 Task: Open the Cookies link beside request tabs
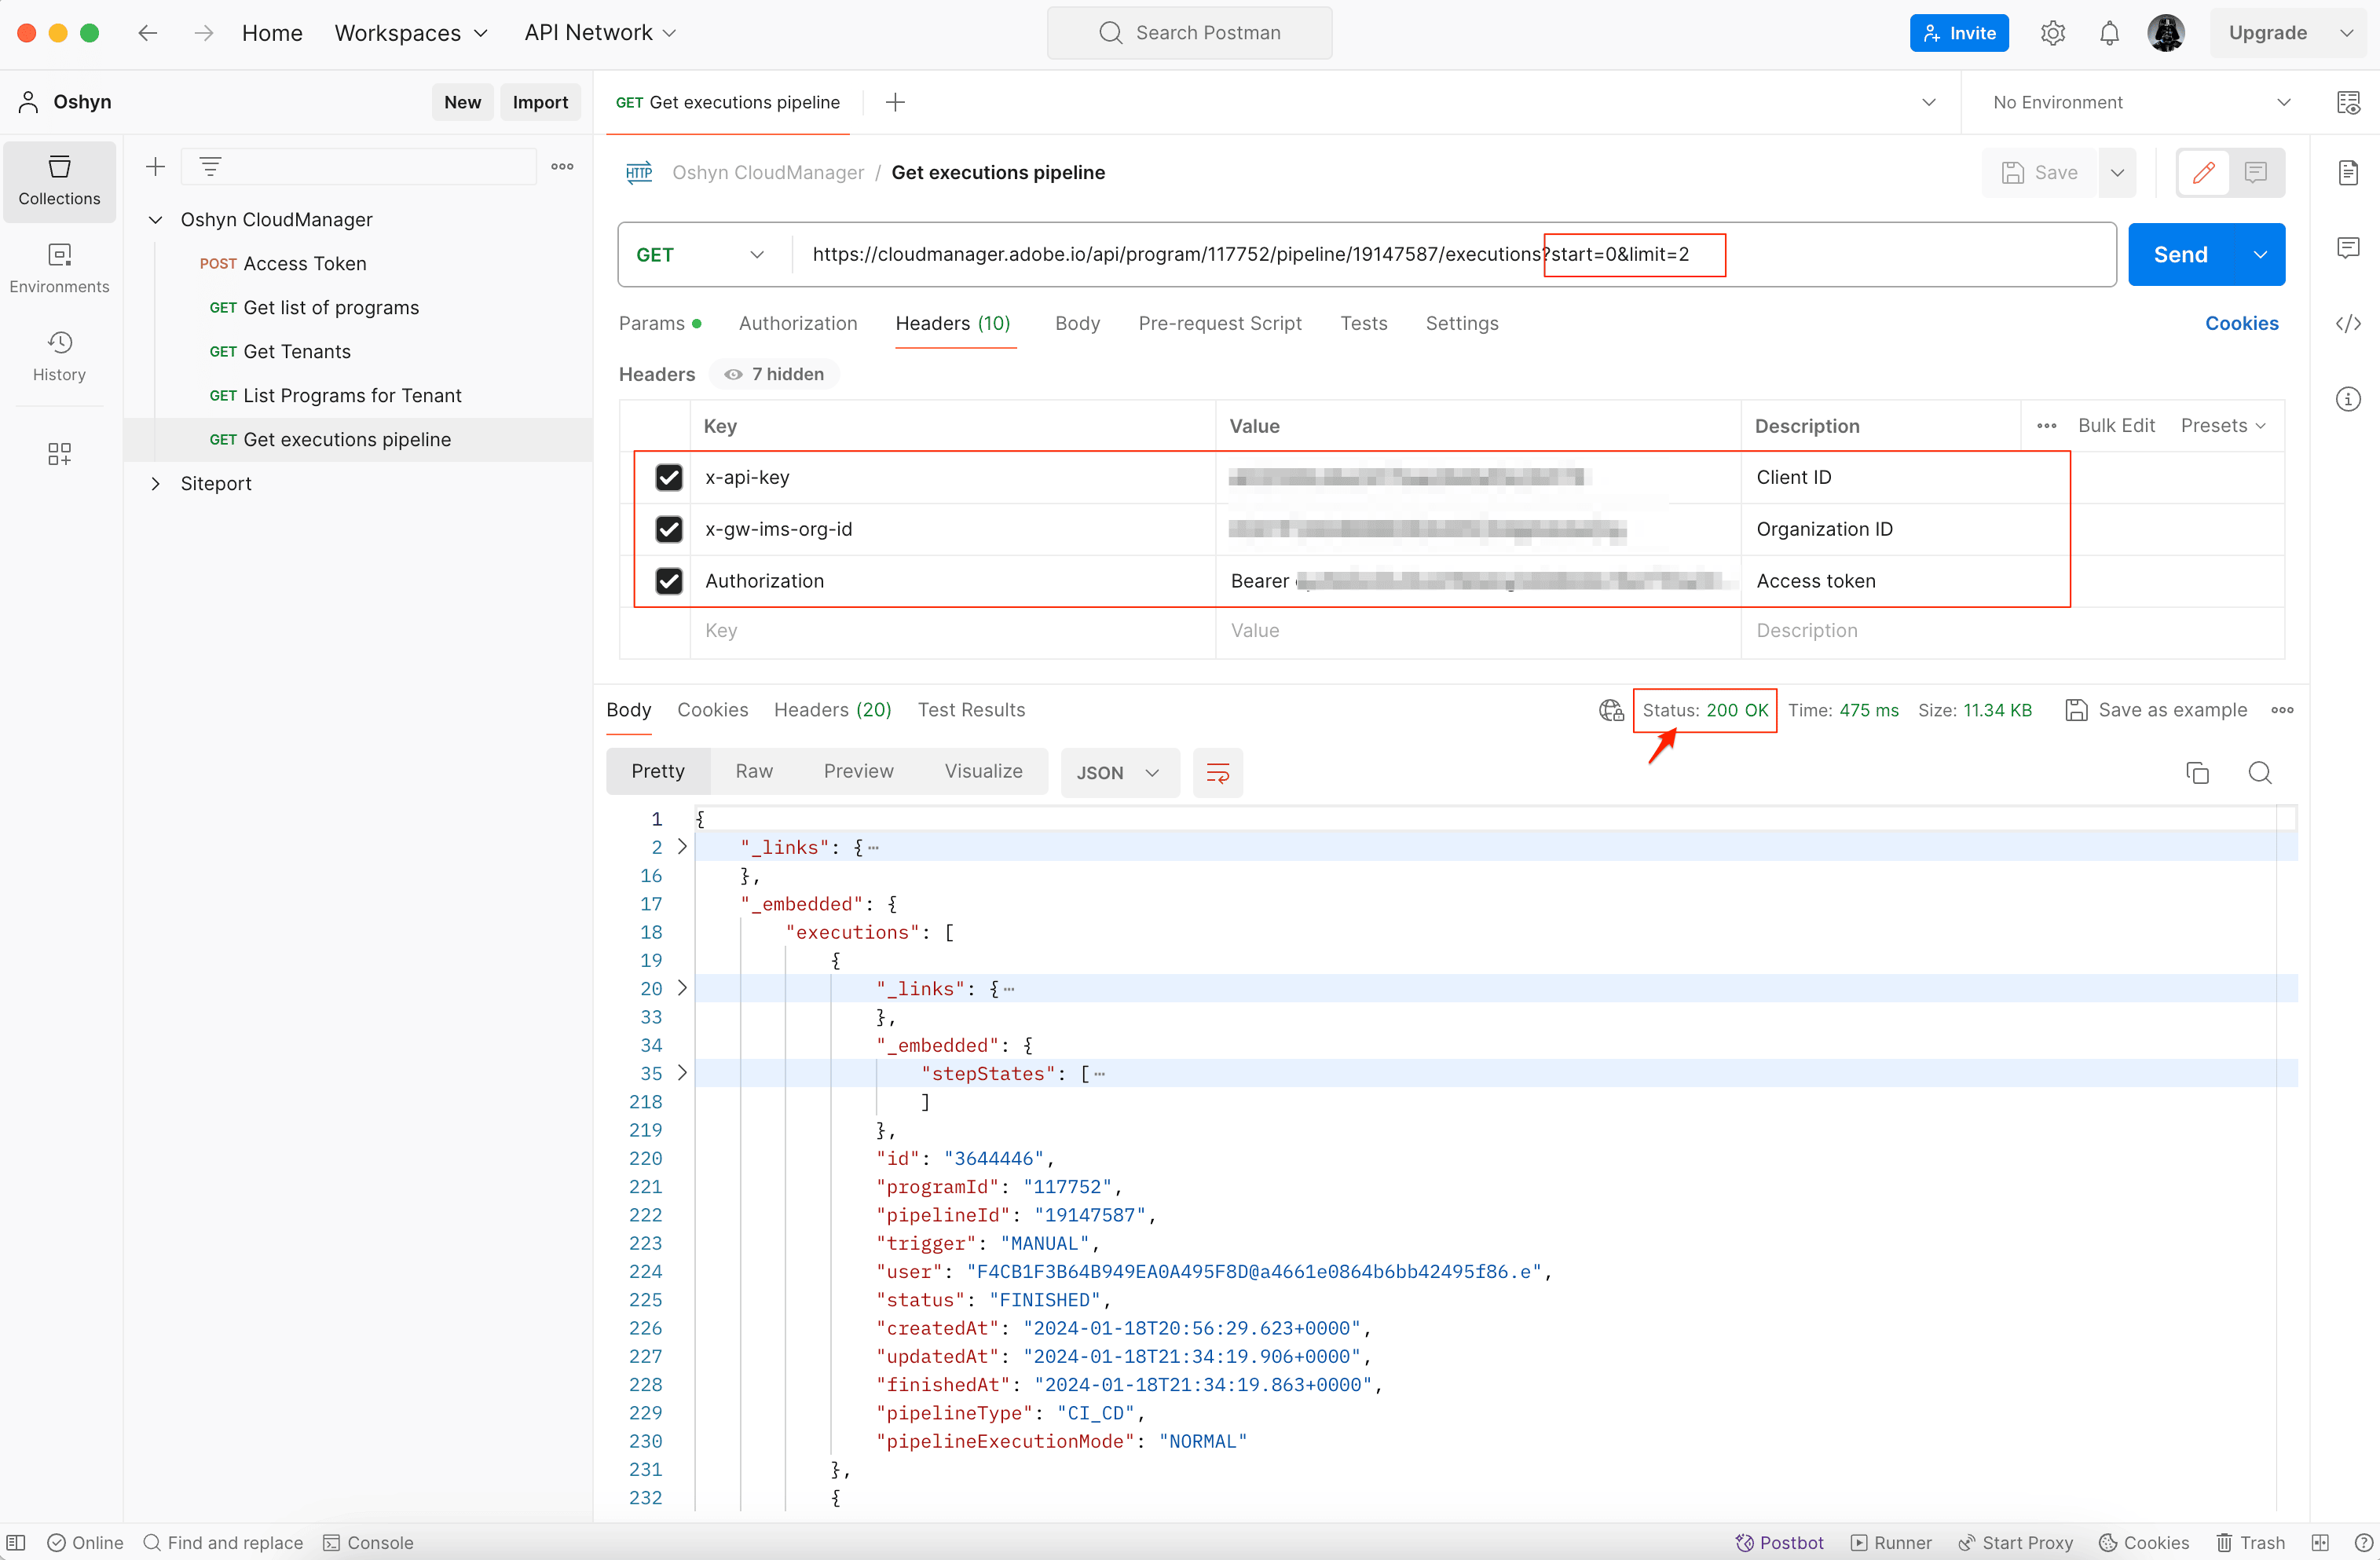coord(2241,323)
